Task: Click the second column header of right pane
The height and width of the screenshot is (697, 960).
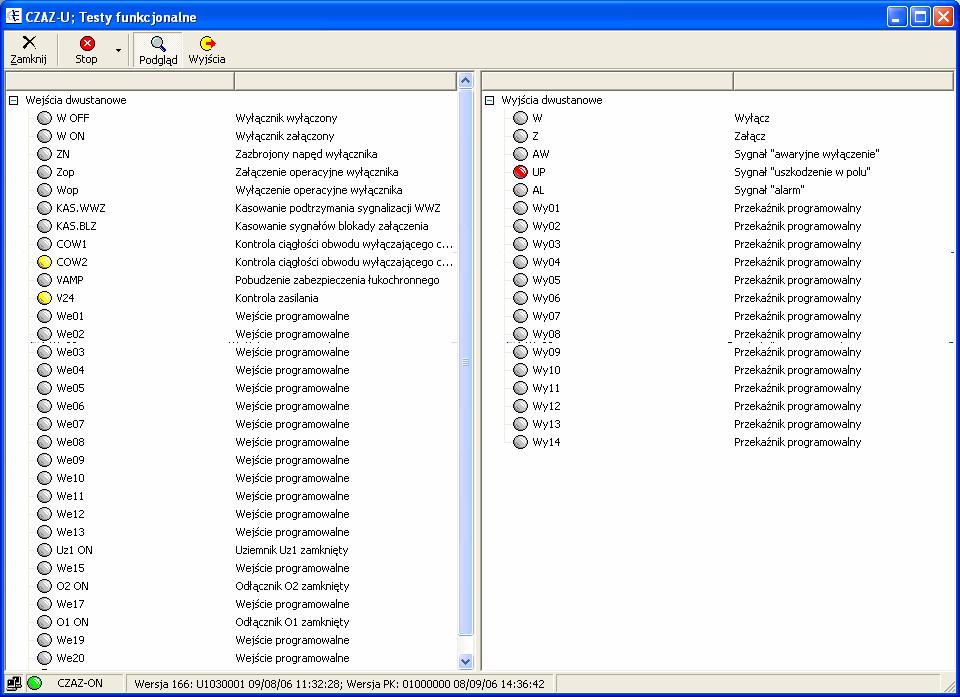Action: [844, 81]
